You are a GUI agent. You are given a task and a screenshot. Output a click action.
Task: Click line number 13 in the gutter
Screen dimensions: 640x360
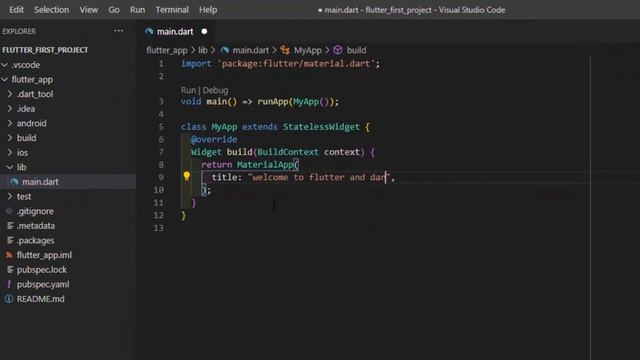point(159,228)
